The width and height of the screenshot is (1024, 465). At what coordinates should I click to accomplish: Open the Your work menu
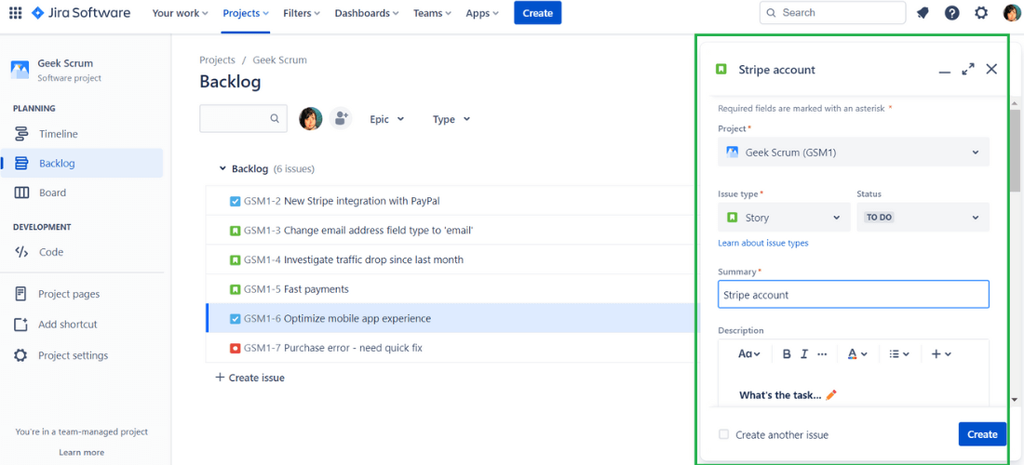point(180,13)
